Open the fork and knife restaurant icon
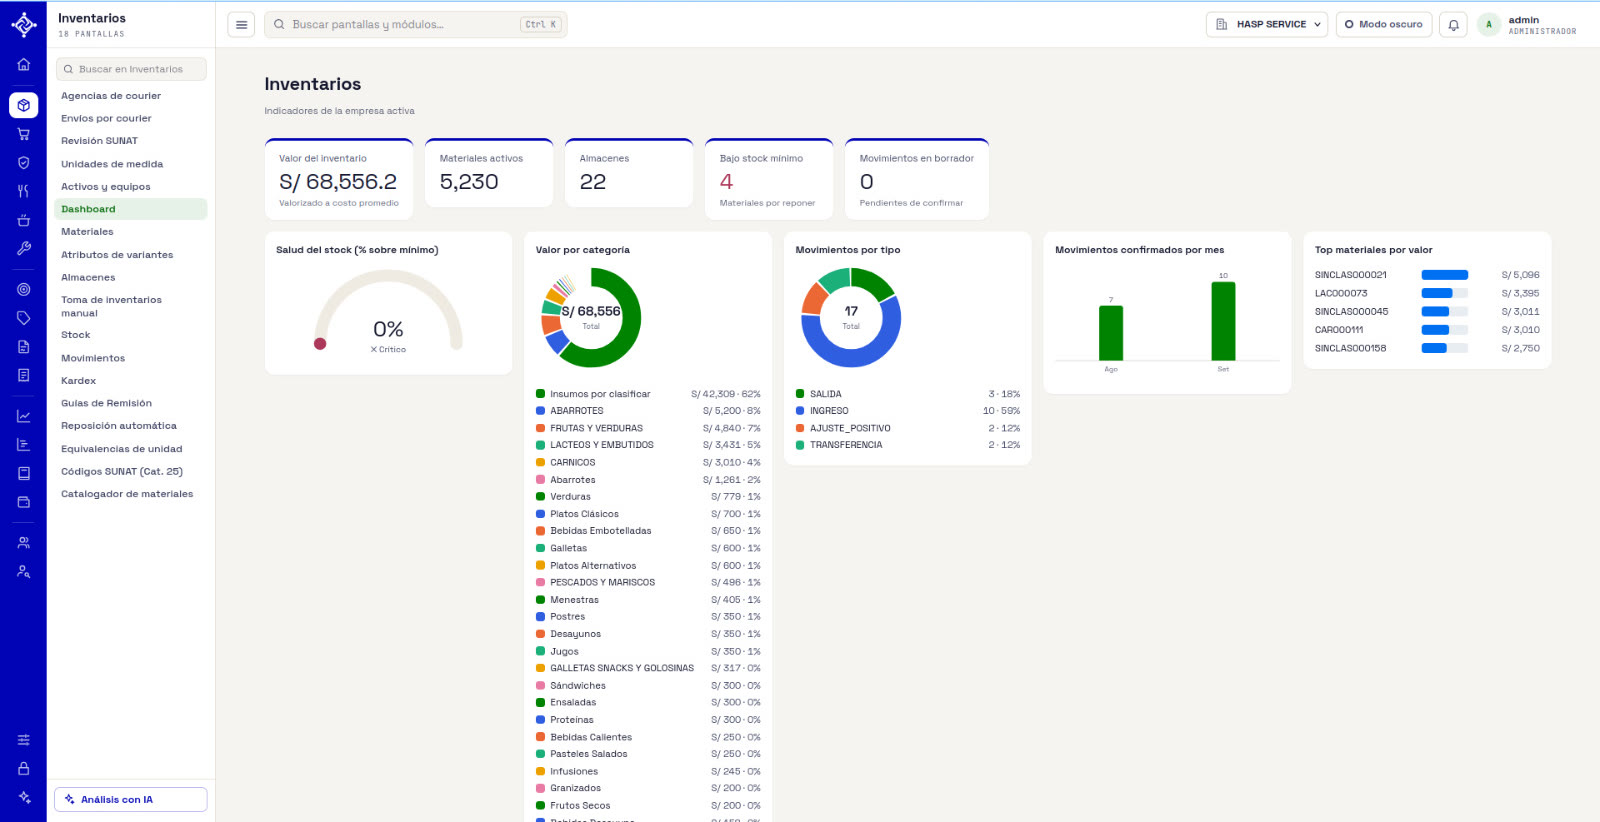Image resolution: width=1600 pixels, height=822 pixels. [23, 191]
